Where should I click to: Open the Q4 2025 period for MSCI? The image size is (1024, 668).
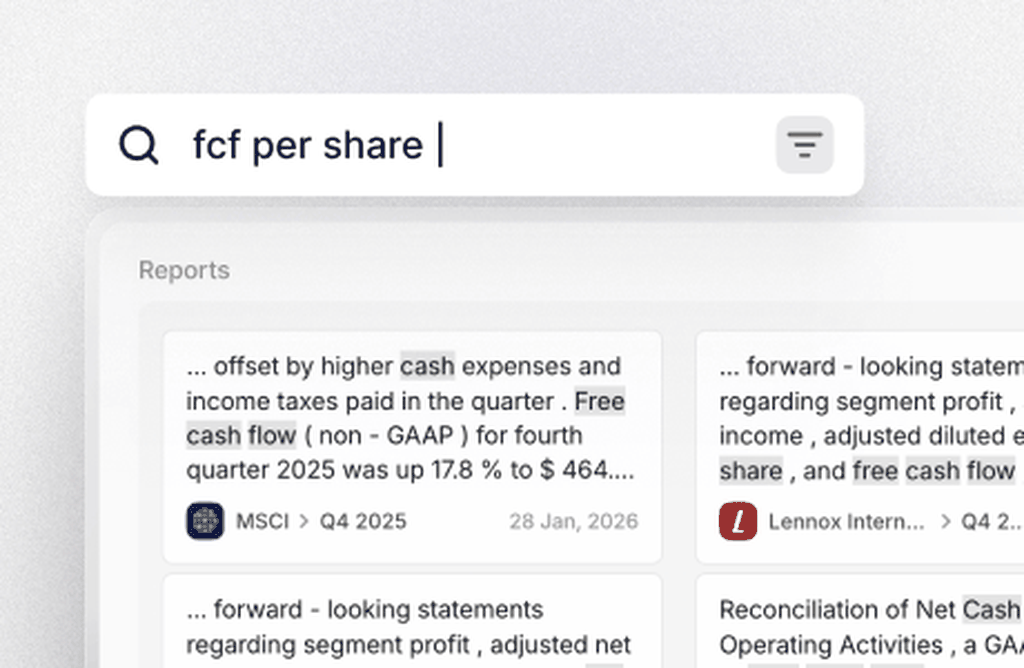(363, 521)
